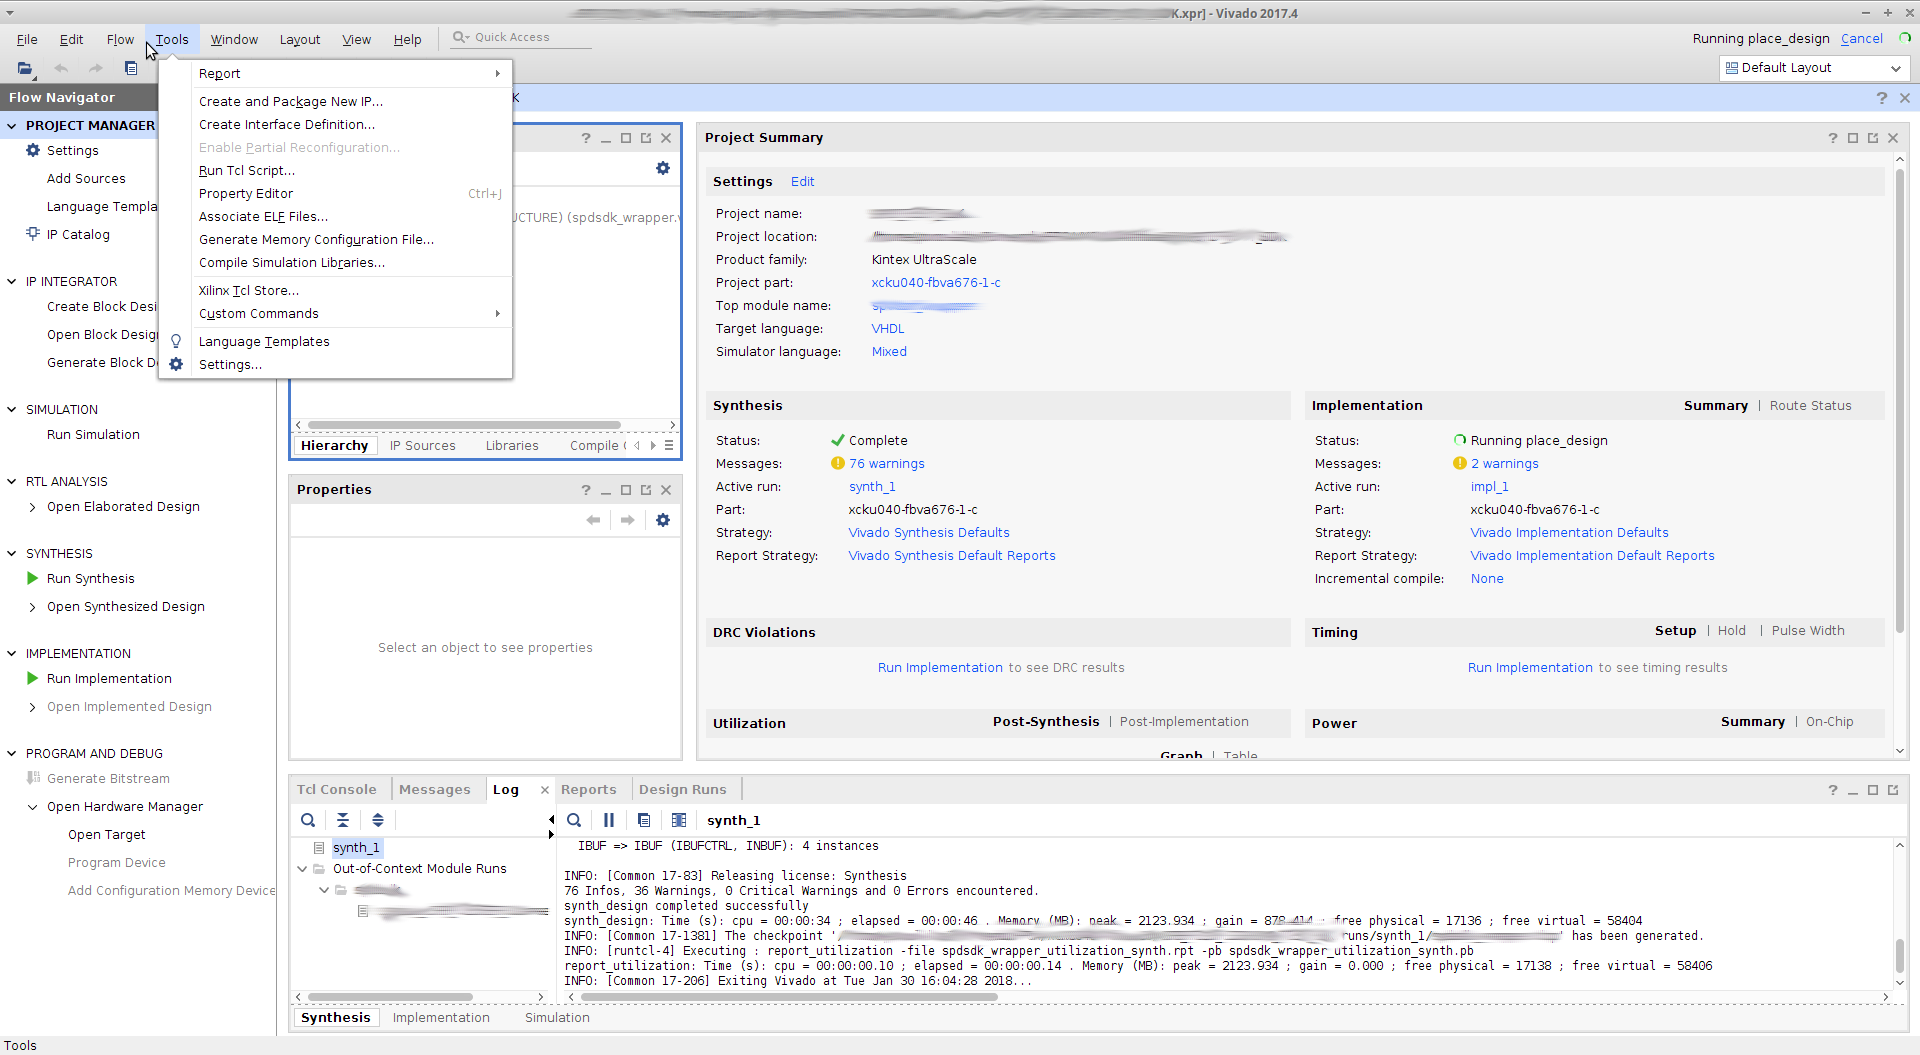Viewport: 1920px width, 1055px height.
Task: Cancel the running place_design
Action: tap(1860, 38)
